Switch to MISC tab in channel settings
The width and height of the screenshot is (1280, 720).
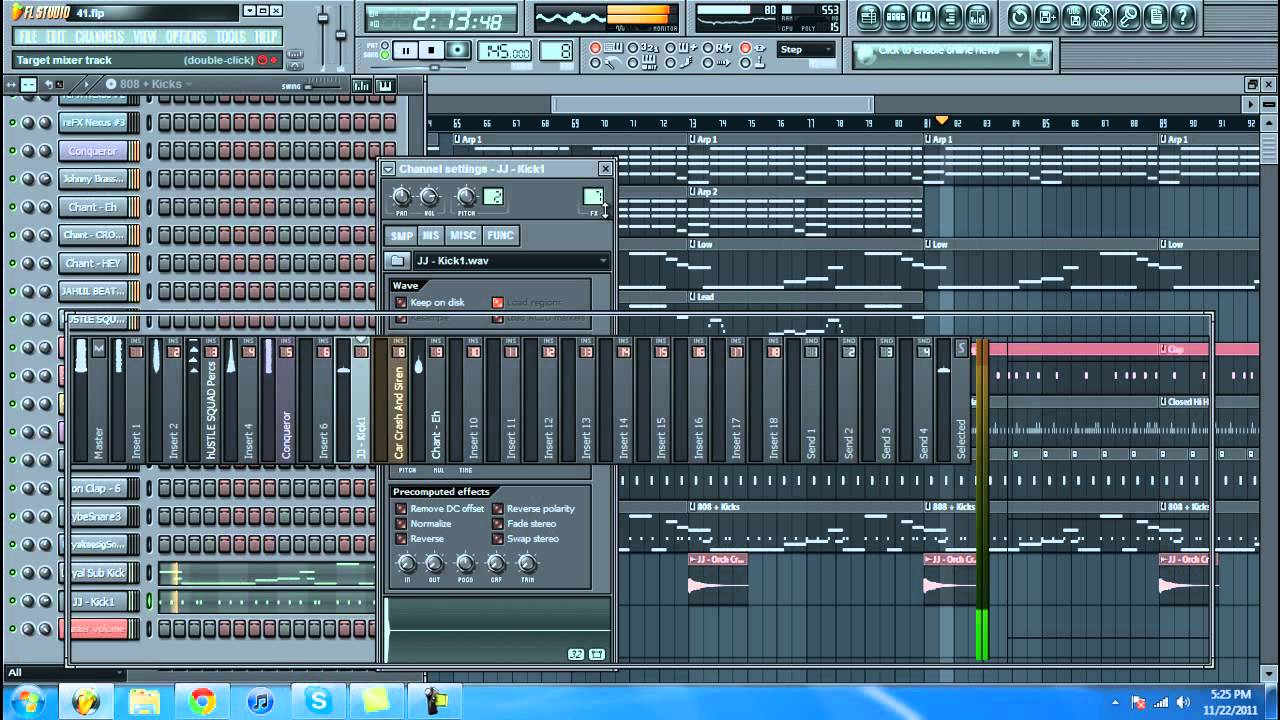463,236
